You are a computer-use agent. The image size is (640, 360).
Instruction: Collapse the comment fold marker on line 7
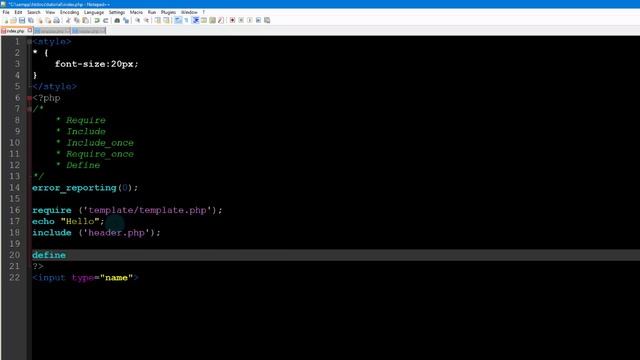click(29, 109)
